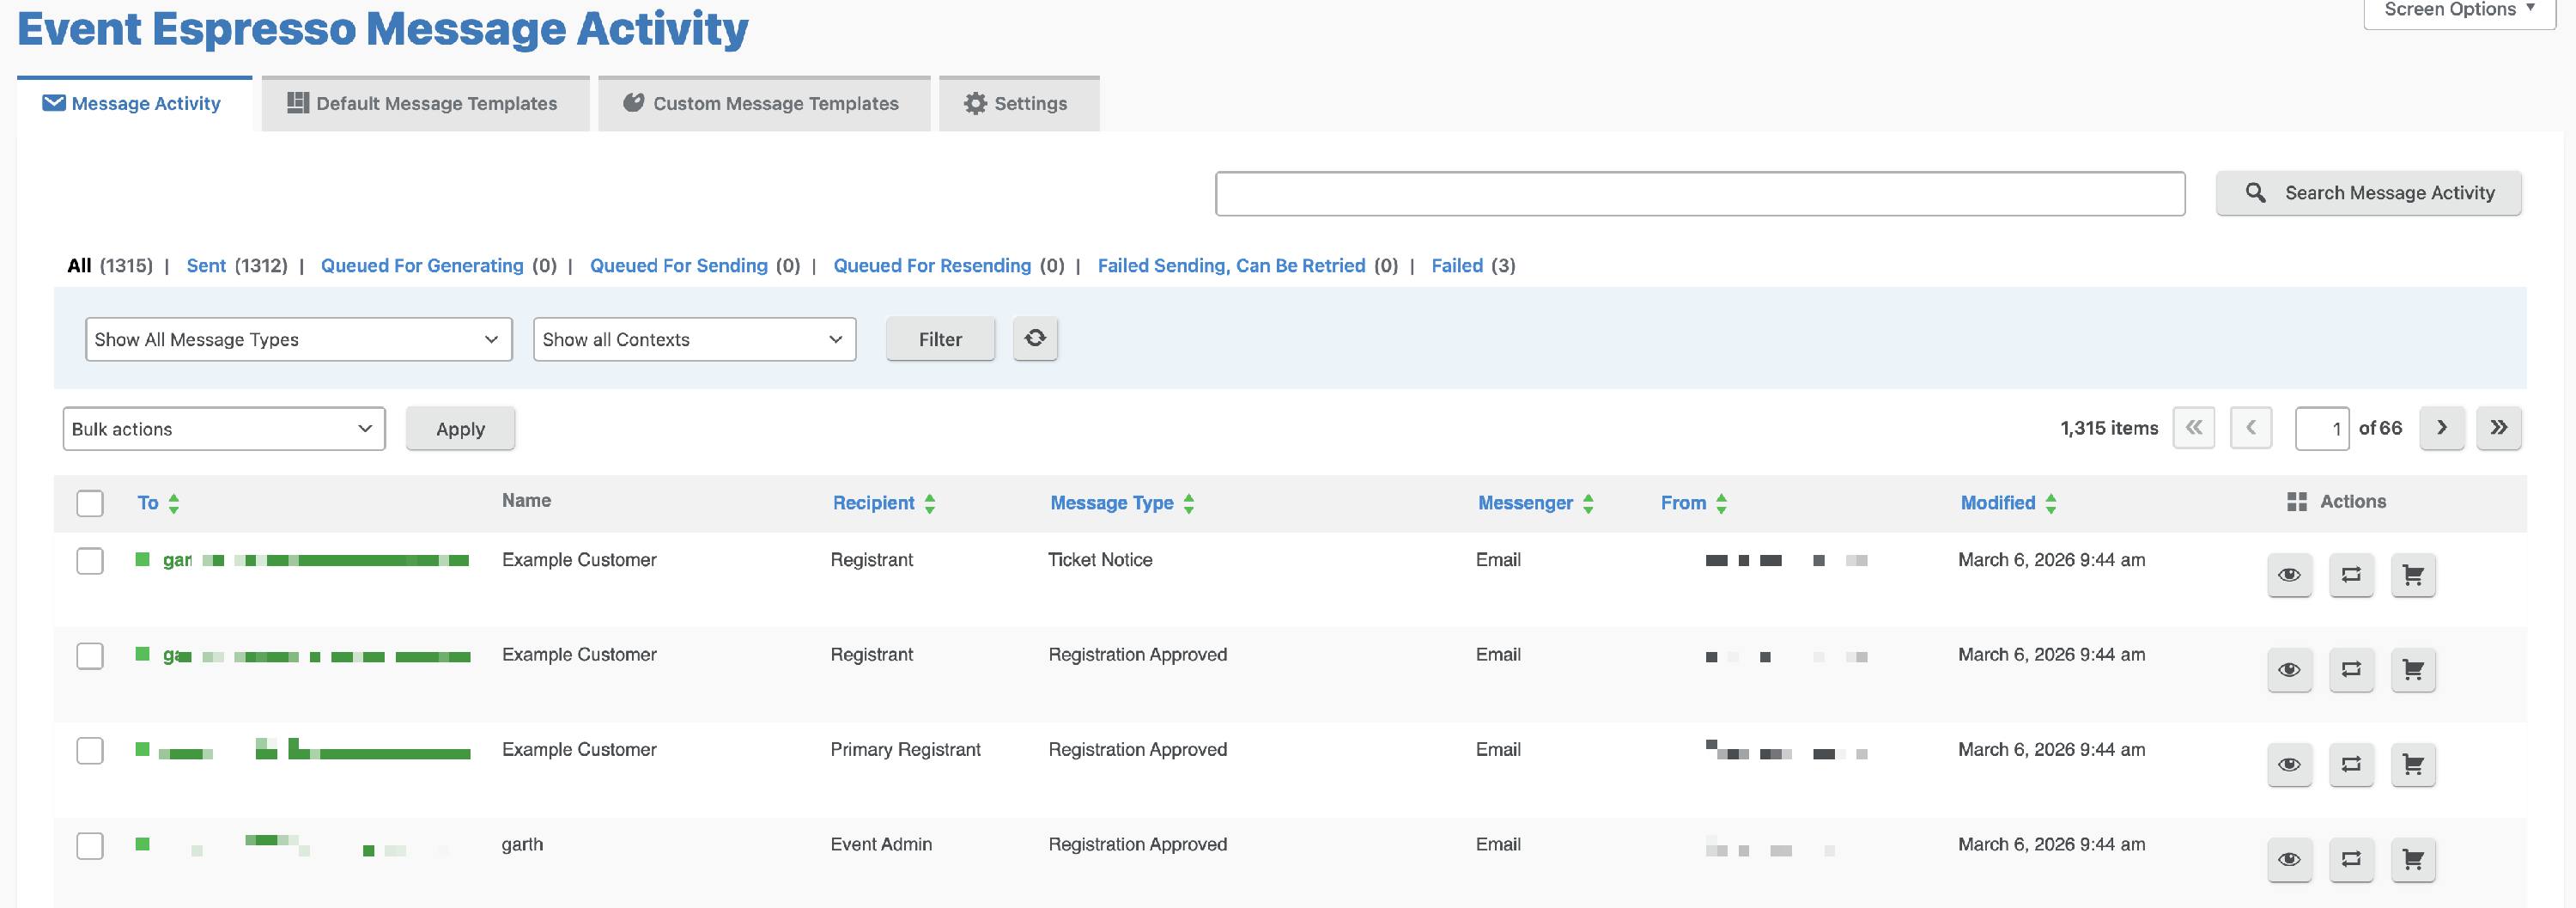2576x908 pixels.
Task: Show only Failed messages link
Action: [x=1456, y=266]
